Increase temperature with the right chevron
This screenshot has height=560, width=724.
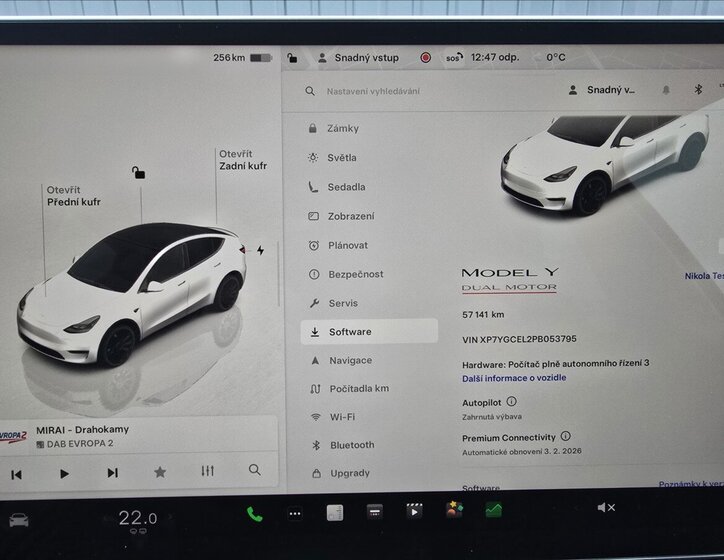[x=170, y=517]
